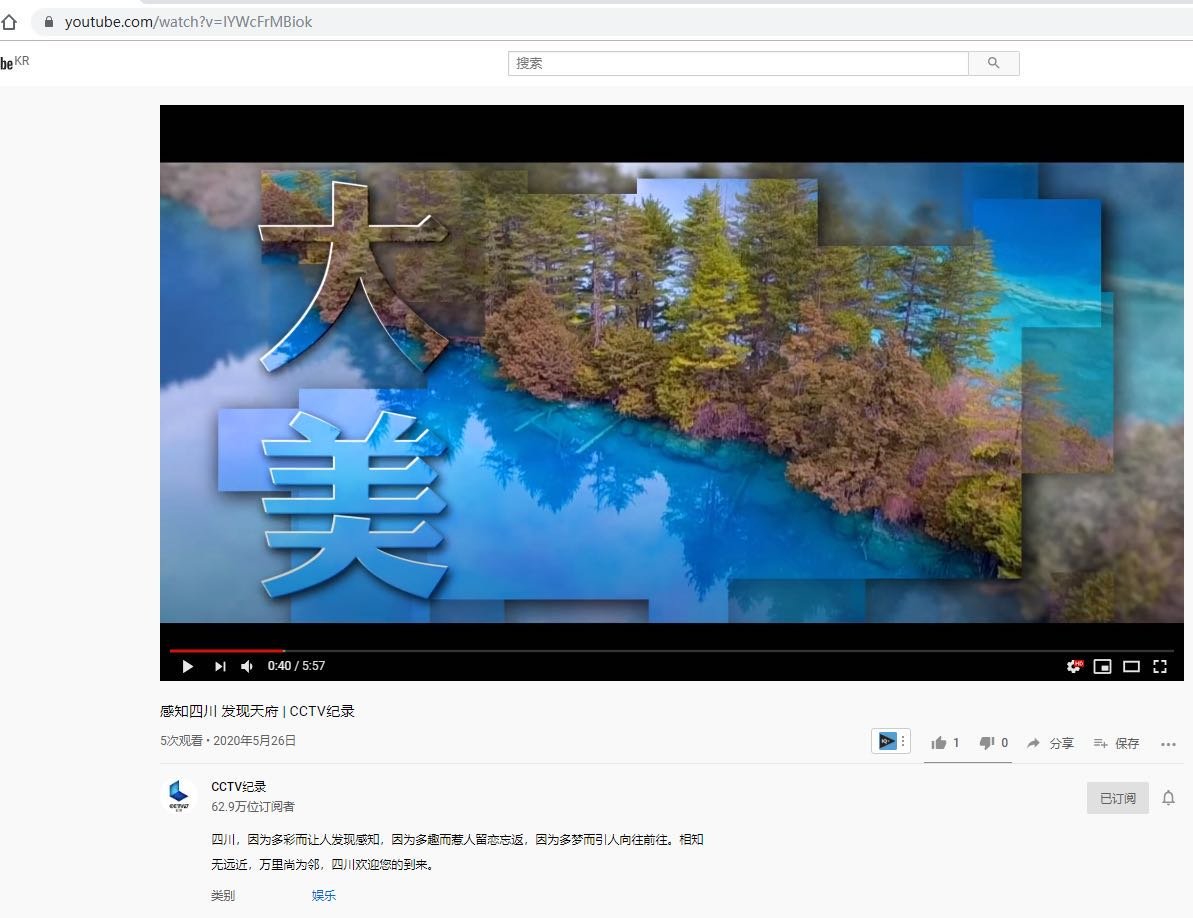This screenshot has width=1193, height=918.
Task: Click the magnifier search button
Action: coord(993,63)
